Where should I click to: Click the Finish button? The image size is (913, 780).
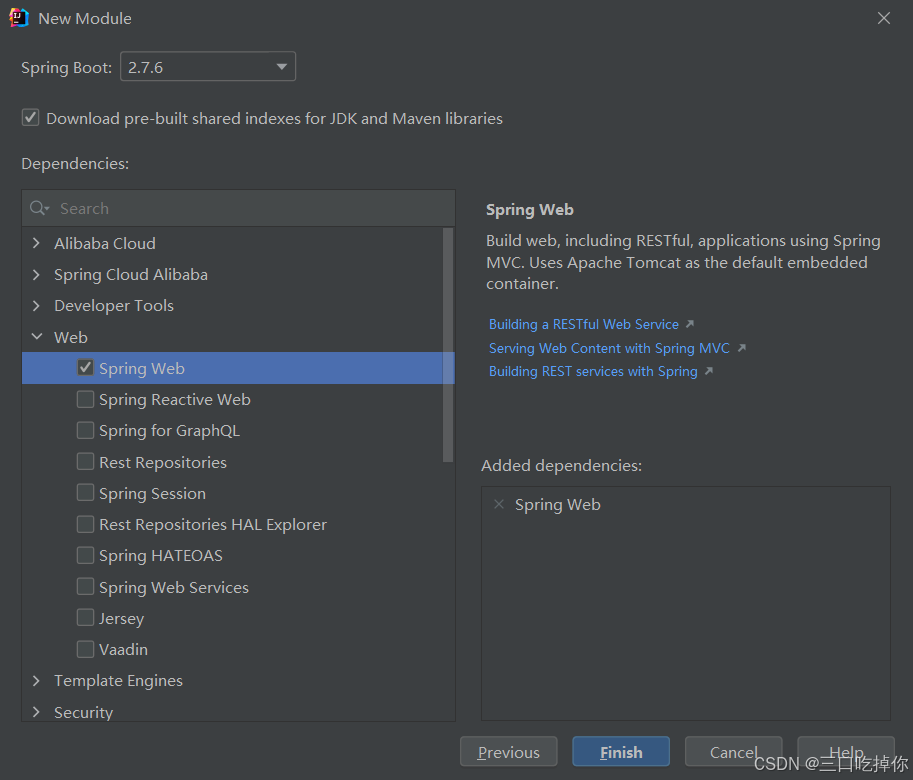[621, 752]
